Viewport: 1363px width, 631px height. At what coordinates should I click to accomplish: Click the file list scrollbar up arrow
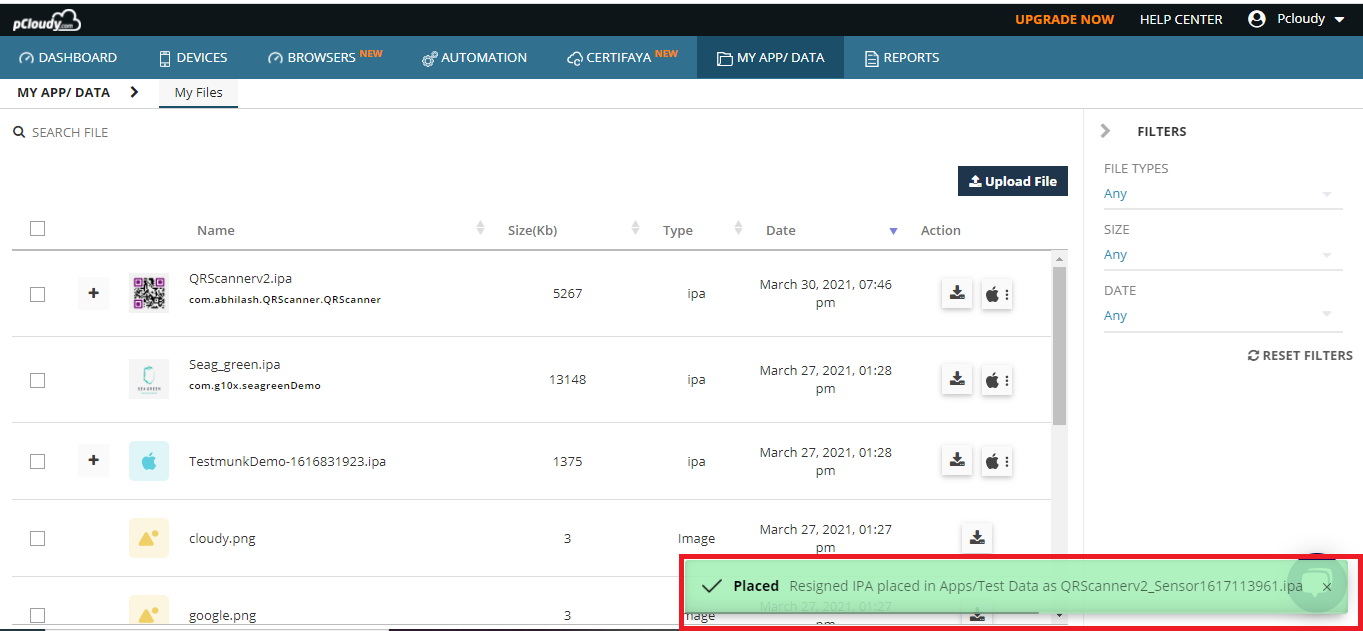click(x=1060, y=259)
